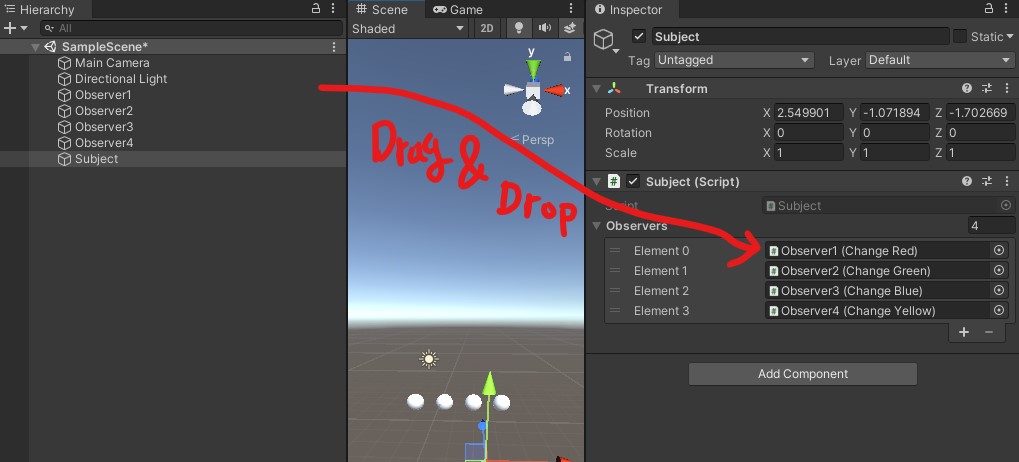Screen dimensions: 1019x462
Task: Open the Layer dropdown Default
Action: (x=940, y=60)
